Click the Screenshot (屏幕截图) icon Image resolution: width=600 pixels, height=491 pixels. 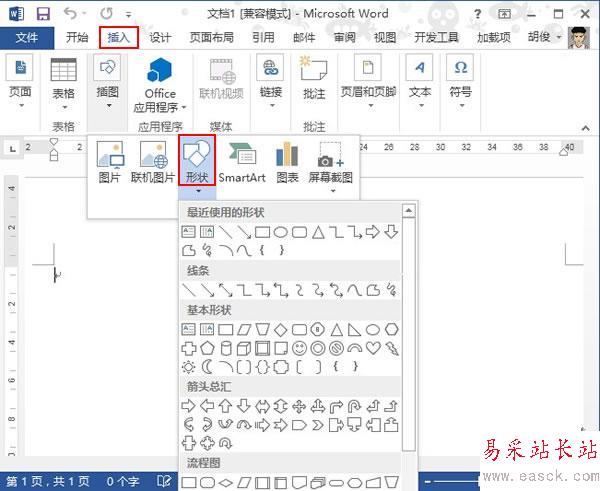click(x=331, y=161)
